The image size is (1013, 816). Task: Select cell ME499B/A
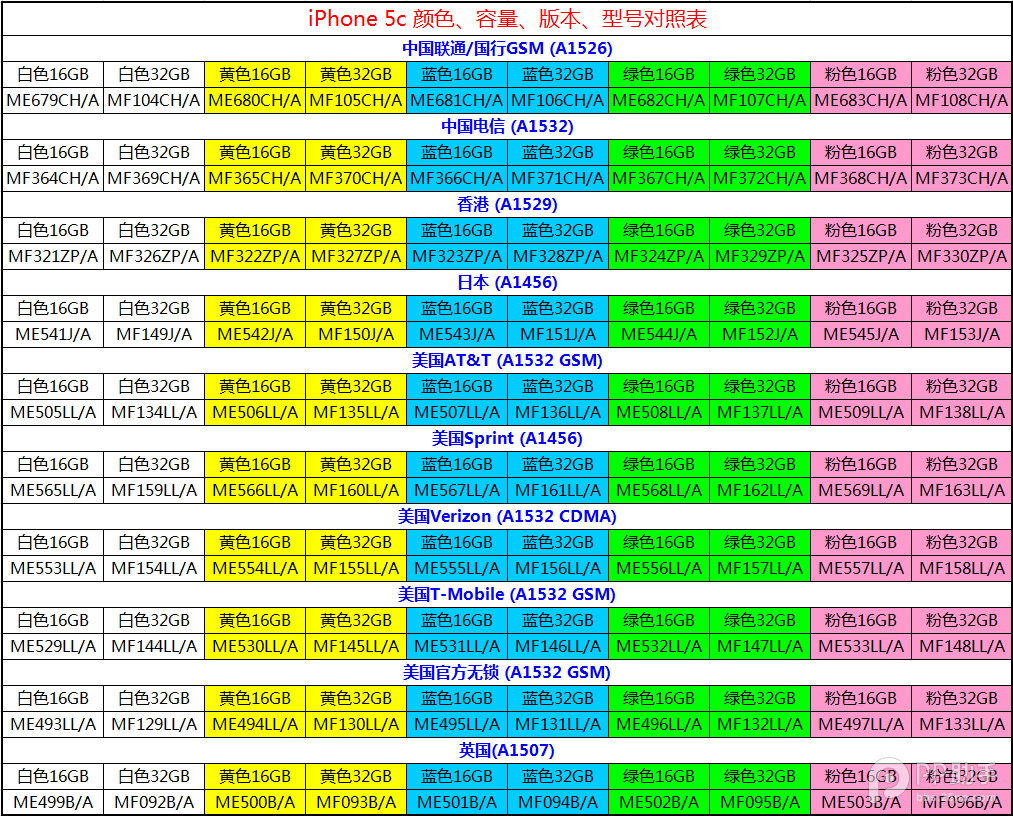[53, 802]
